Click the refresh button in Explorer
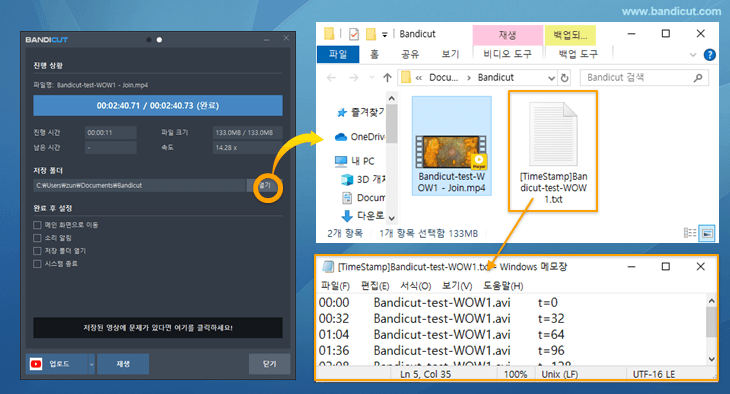 point(564,78)
